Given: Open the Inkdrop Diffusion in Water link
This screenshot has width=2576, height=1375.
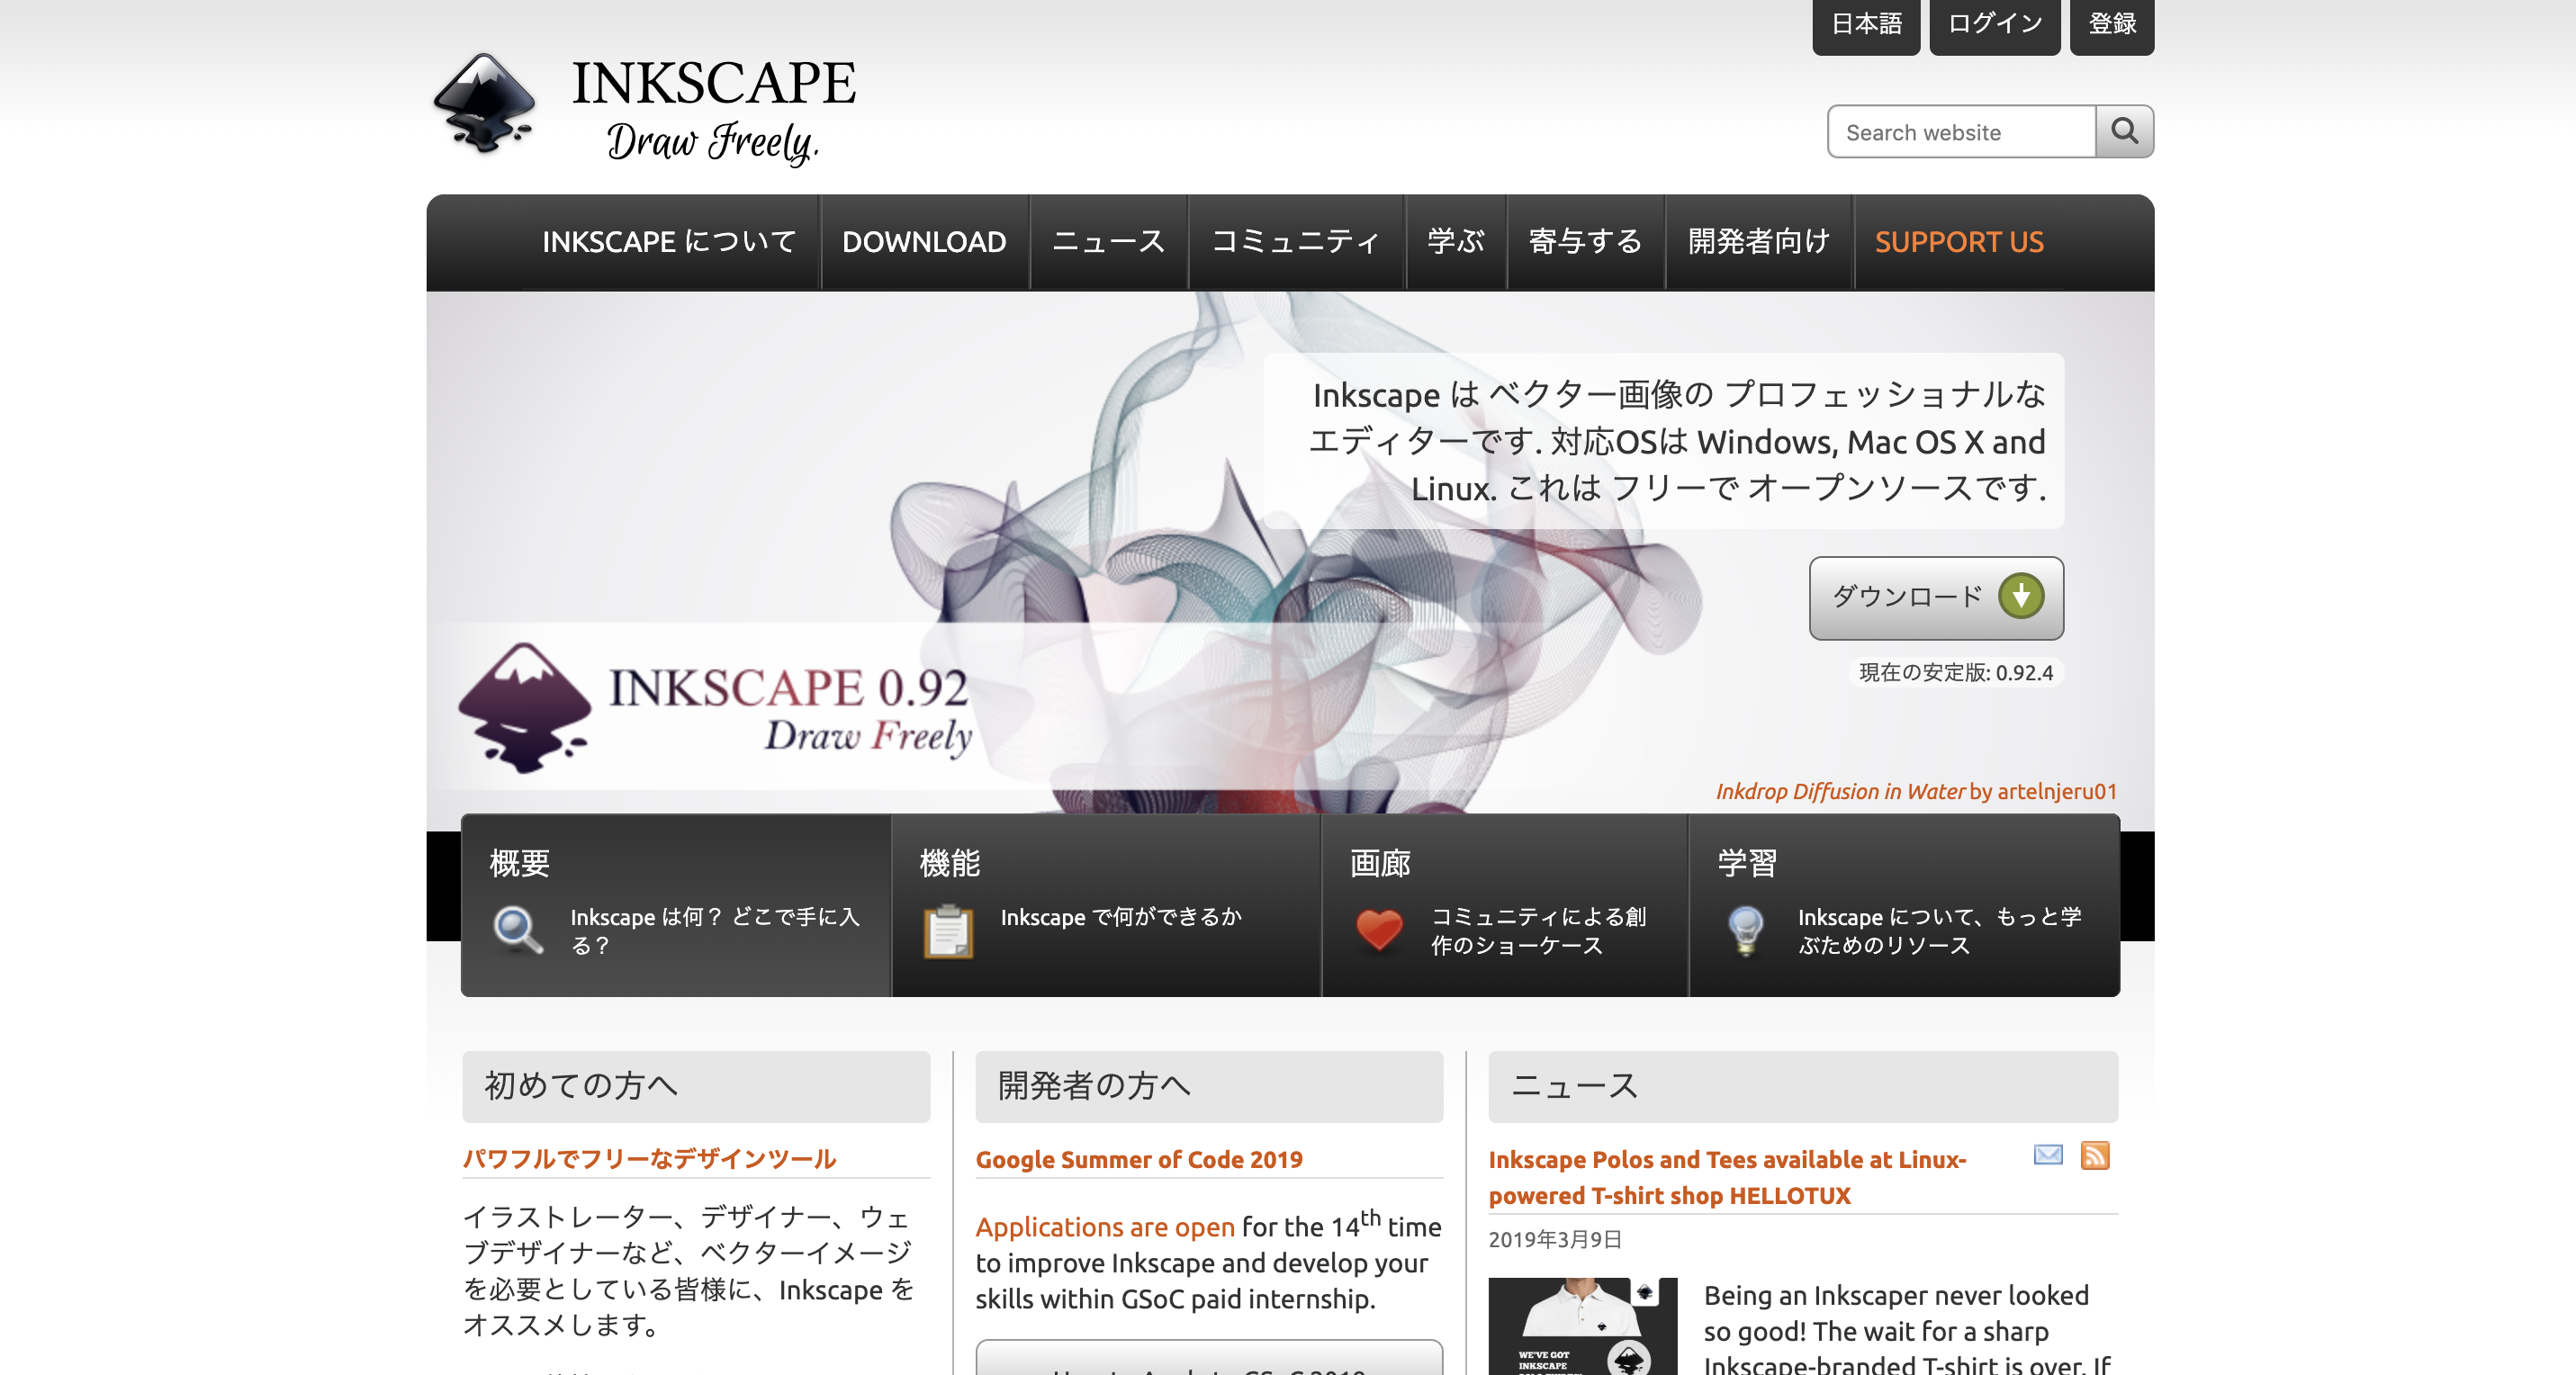Looking at the screenshot, I should 1840,791.
